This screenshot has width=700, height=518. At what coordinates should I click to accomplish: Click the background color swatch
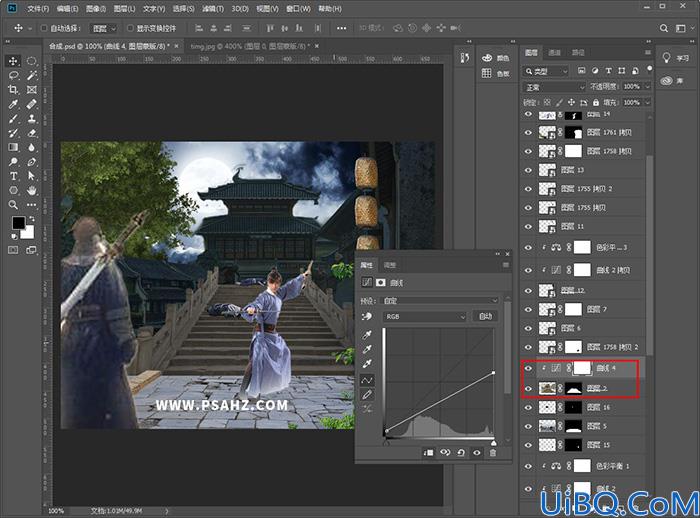click(x=28, y=232)
